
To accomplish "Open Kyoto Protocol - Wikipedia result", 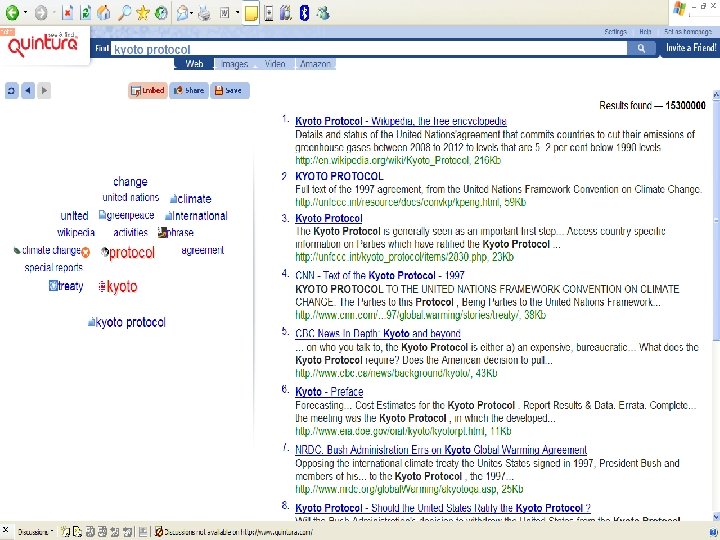I will [401, 121].
